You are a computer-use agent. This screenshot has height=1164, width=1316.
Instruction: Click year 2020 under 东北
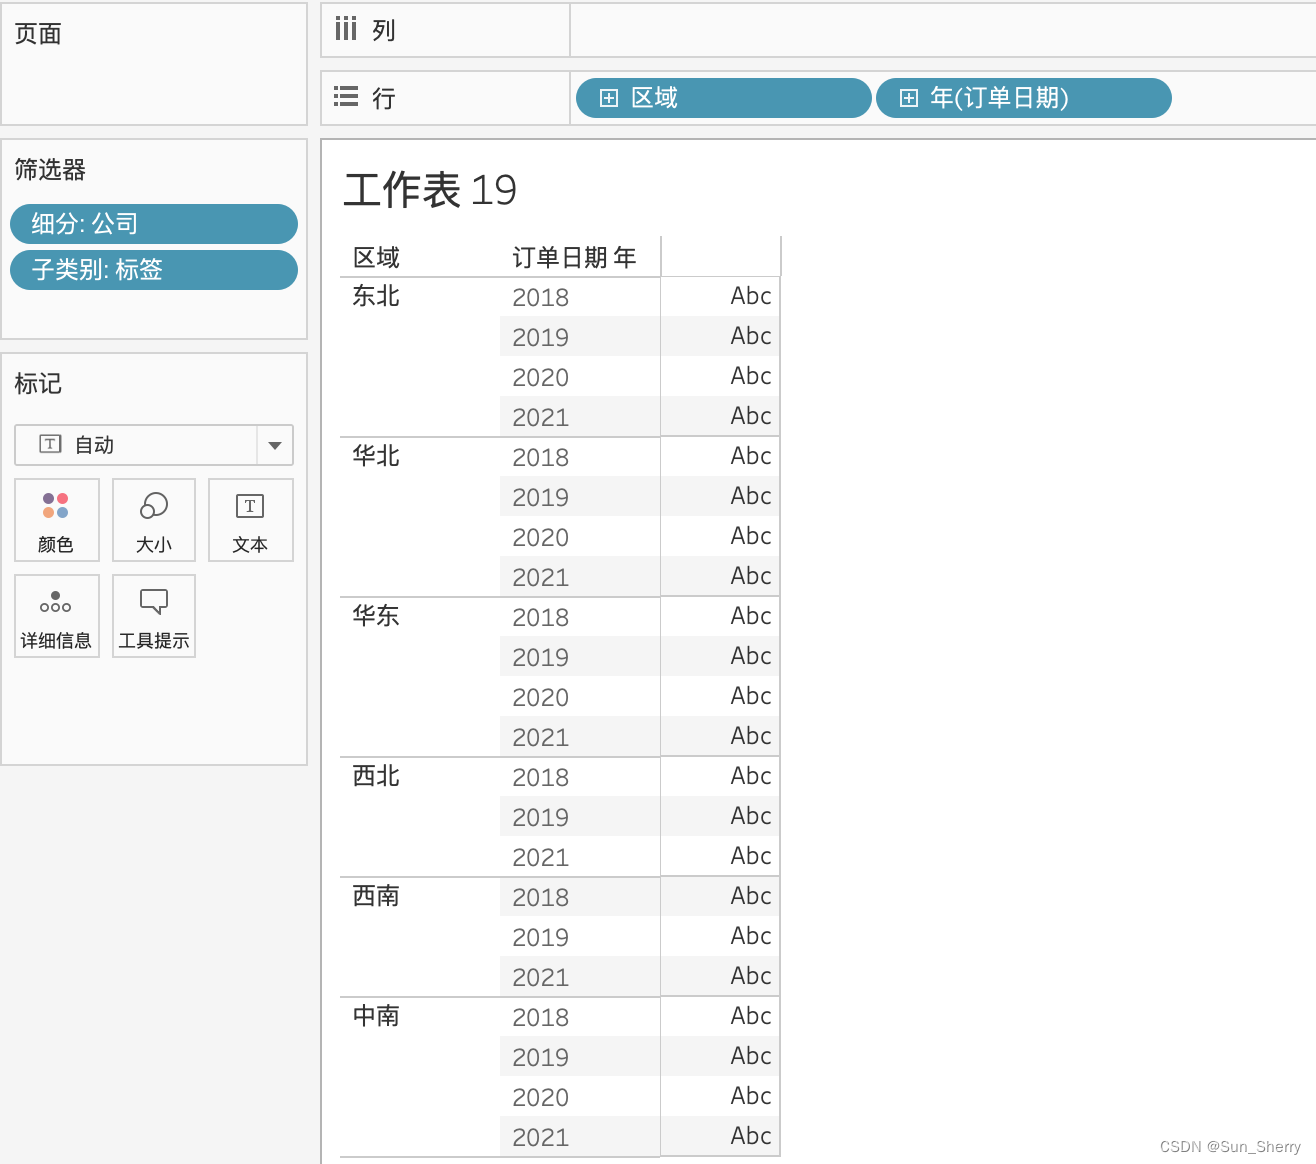pyautogui.click(x=541, y=377)
